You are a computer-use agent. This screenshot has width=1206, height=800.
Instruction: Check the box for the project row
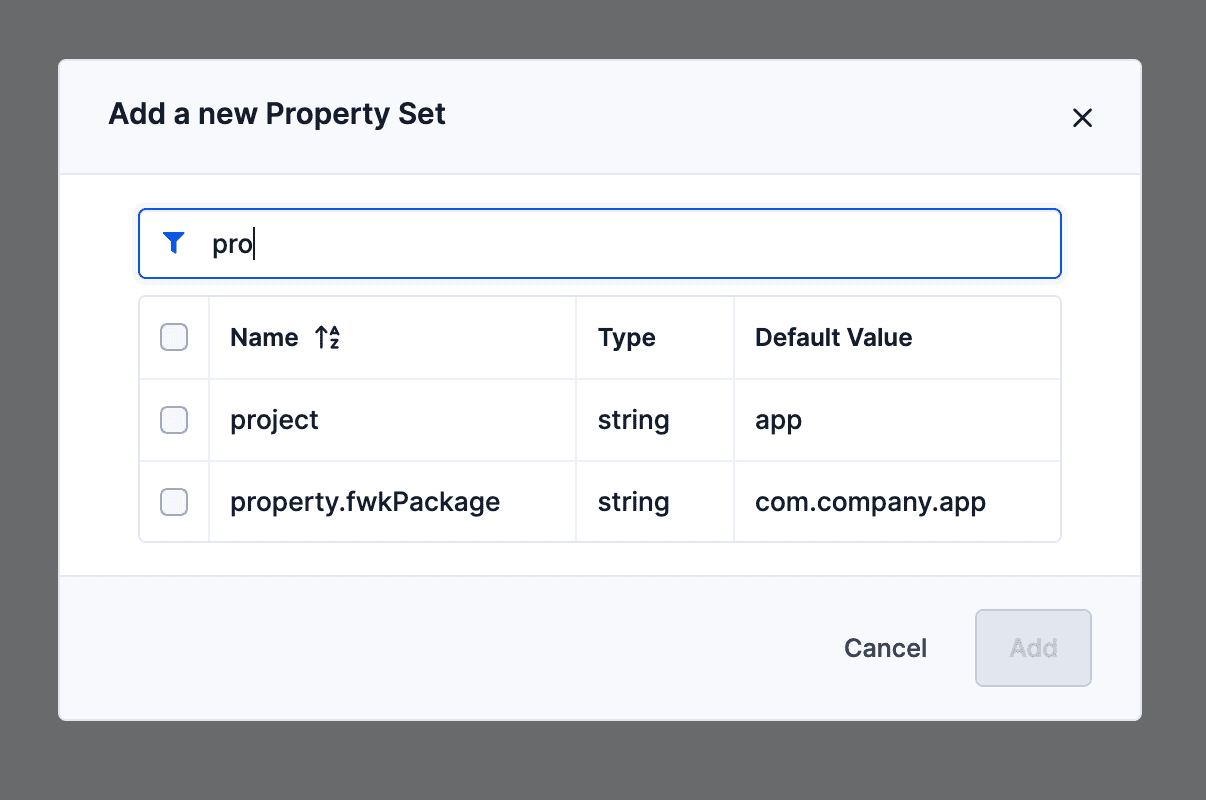point(174,420)
